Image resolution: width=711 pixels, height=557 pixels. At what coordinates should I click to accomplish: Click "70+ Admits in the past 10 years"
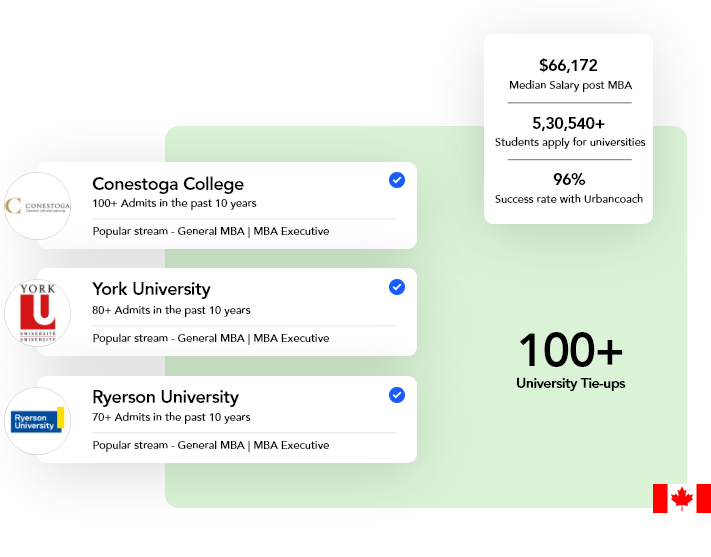coord(171,417)
